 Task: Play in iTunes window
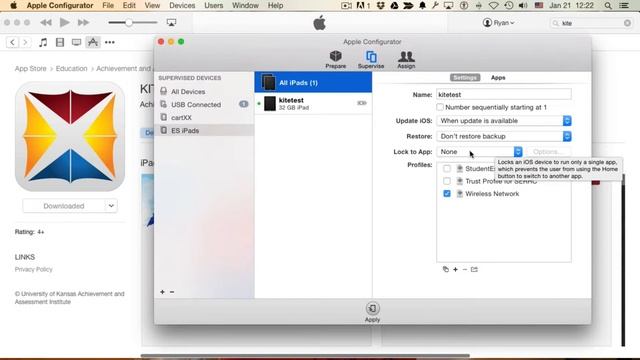pyautogui.click(x=64, y=22)
